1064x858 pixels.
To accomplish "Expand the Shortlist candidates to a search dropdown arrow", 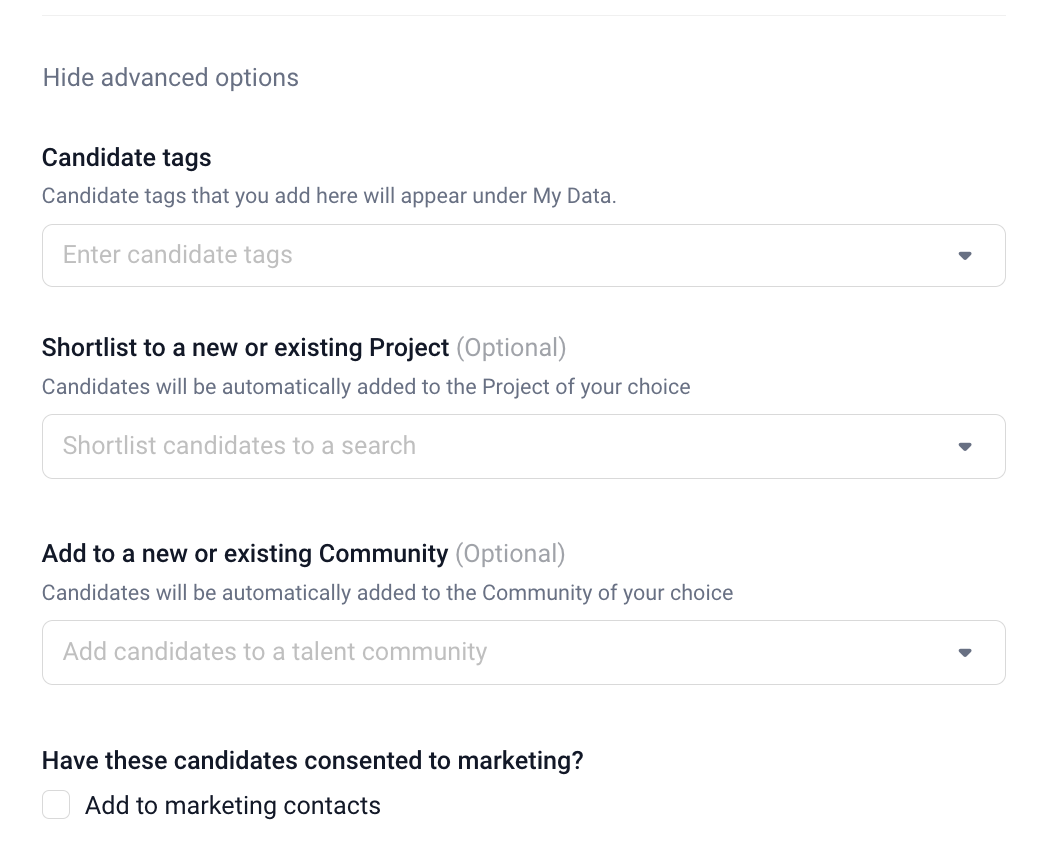I will coord(965,447).
